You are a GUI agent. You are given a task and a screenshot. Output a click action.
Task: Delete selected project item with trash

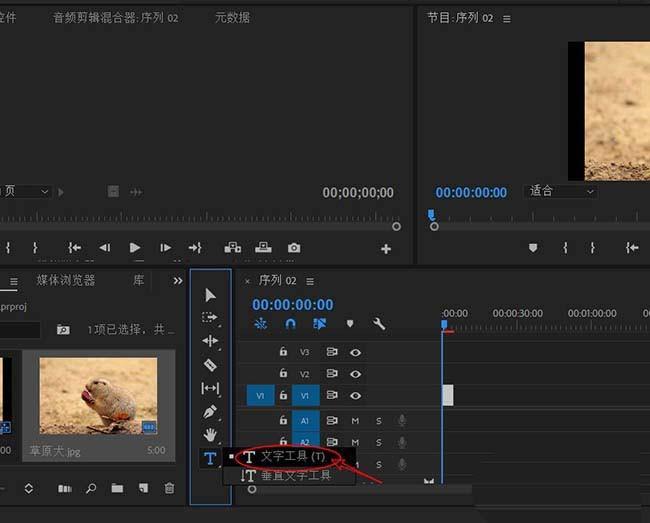coord(170,488)
